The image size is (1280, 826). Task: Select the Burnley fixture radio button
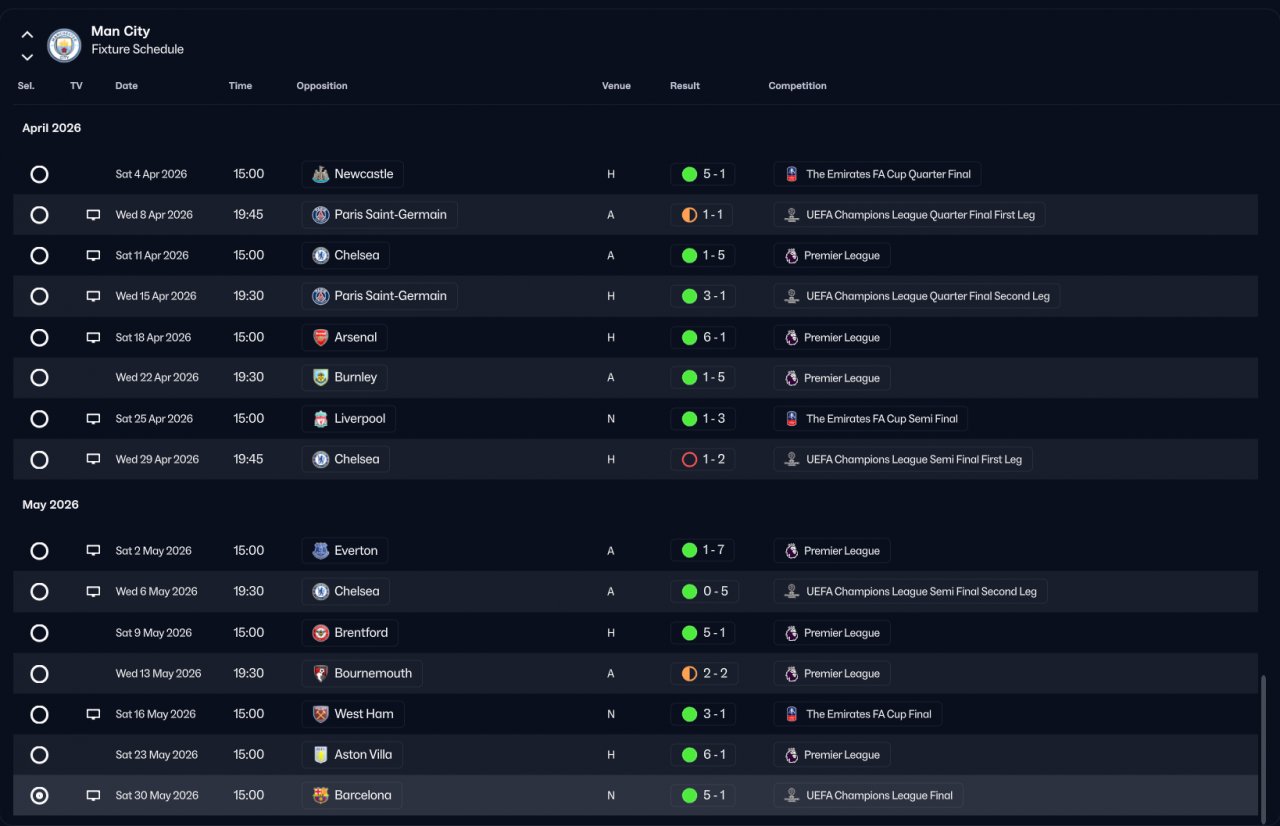(x=39, y=378)
